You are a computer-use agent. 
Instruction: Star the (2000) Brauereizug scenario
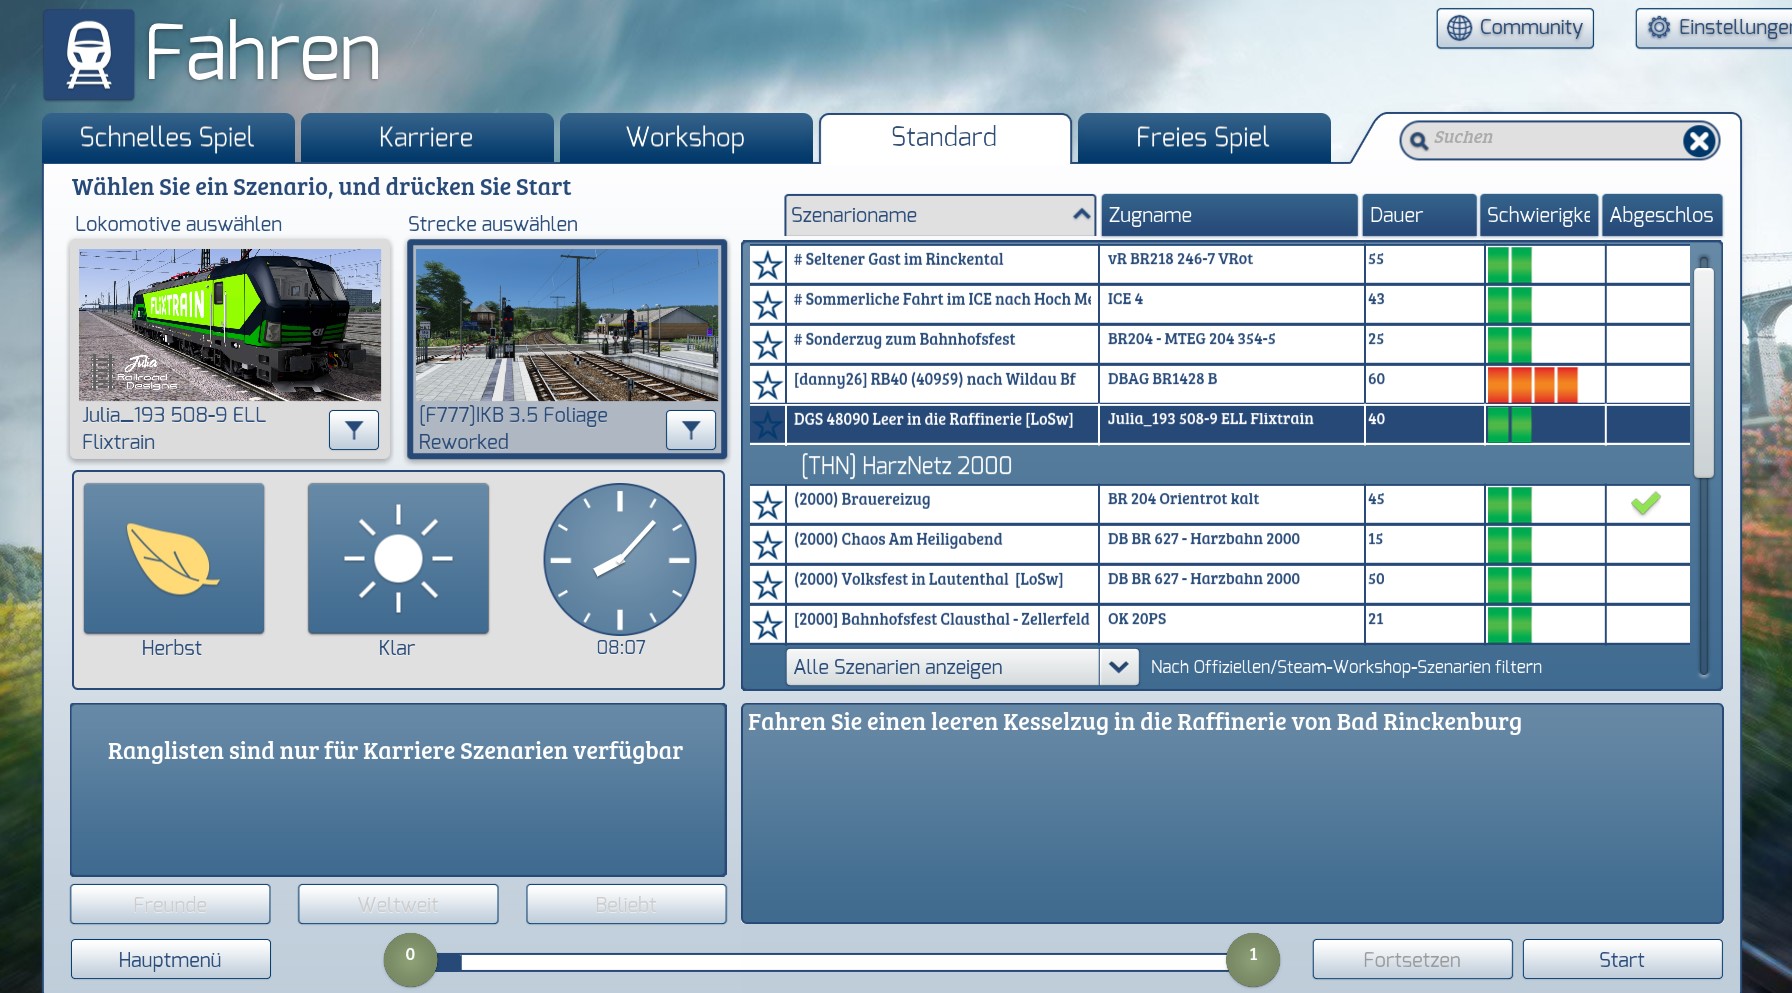pos(767,504)
